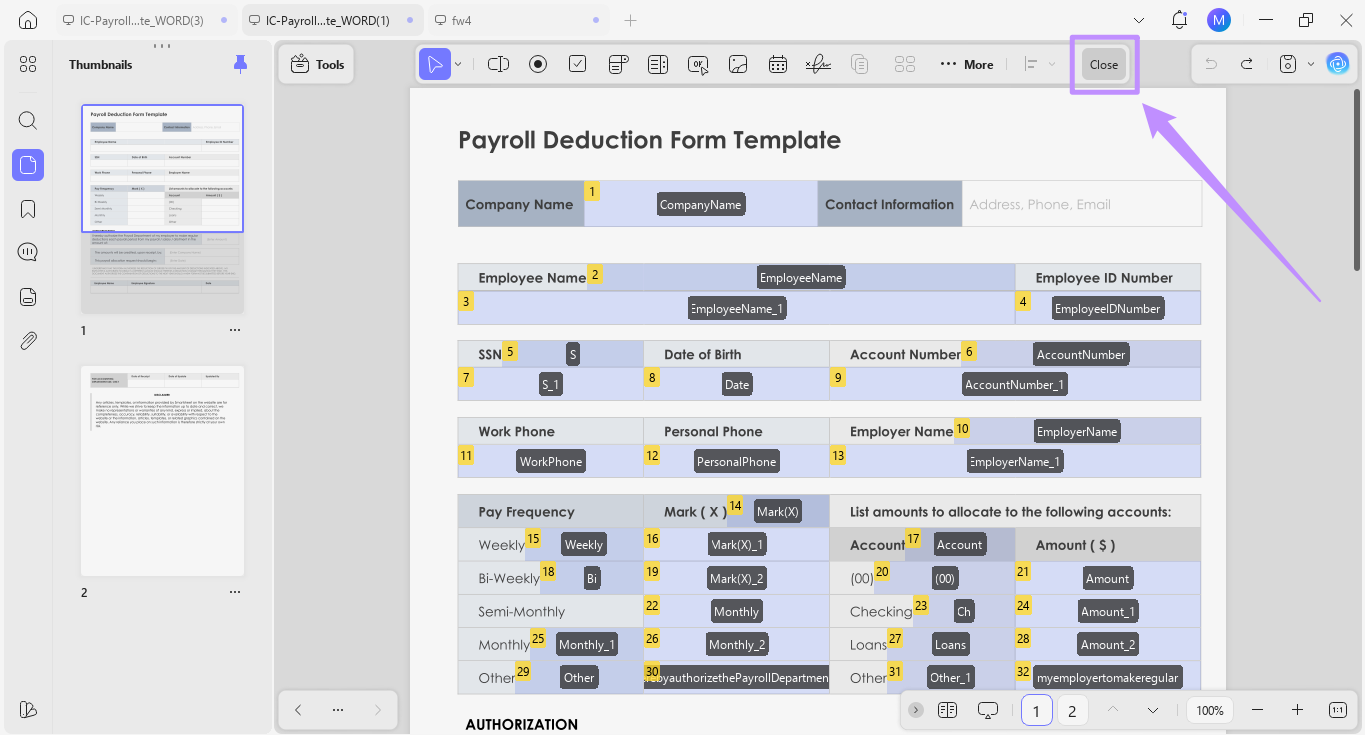Open the tab list chevron in the title bar
Image resolution: width=1365 pixels, height=735 pixels.
pyautogui.click(x=1139, y=20)
